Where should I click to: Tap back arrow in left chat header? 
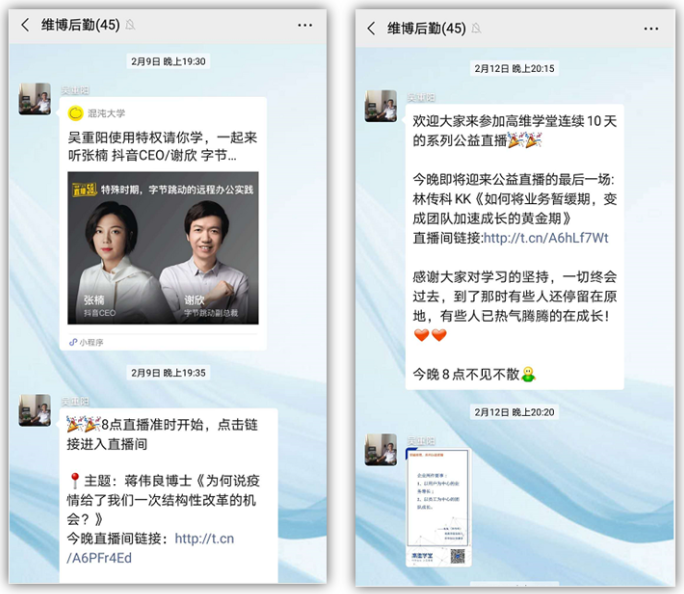[x=25, y=25]
